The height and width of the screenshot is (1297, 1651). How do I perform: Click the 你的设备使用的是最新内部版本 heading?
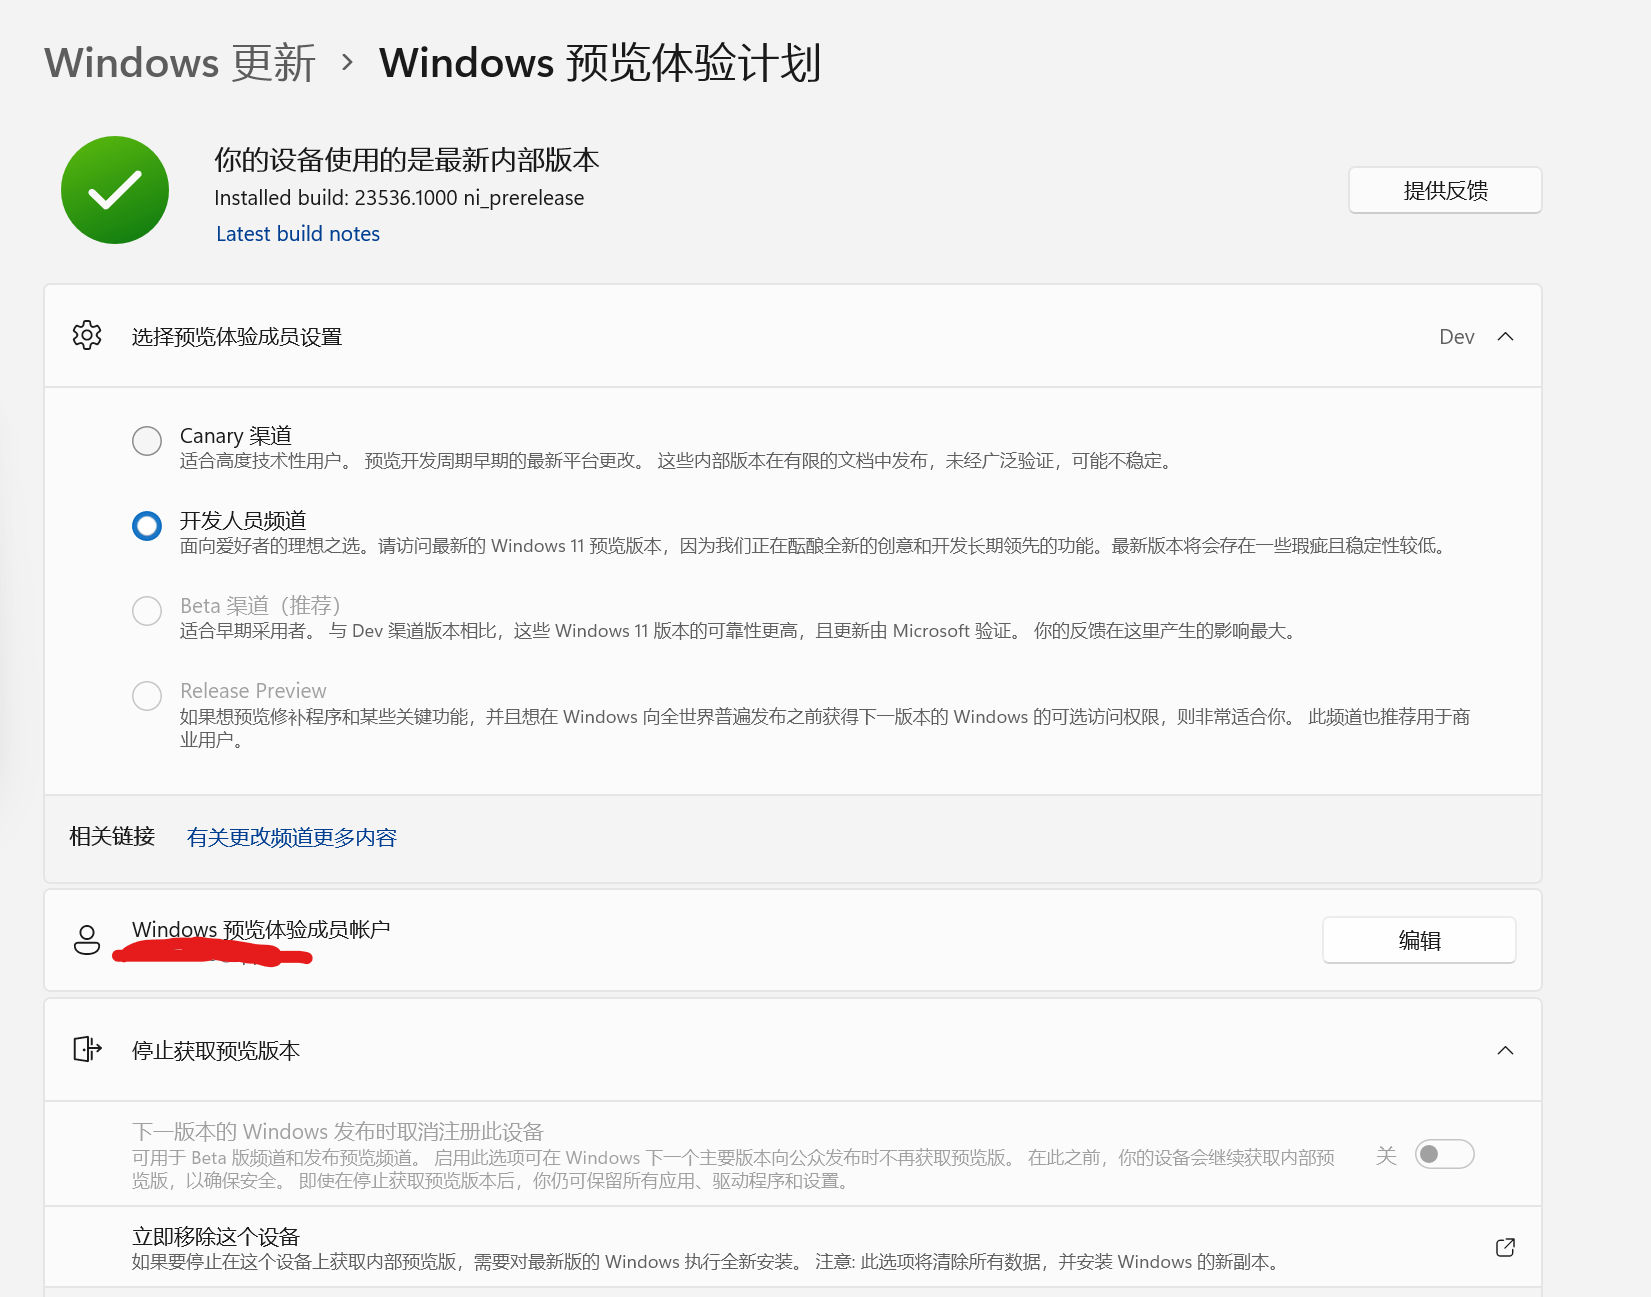point(407,160)
